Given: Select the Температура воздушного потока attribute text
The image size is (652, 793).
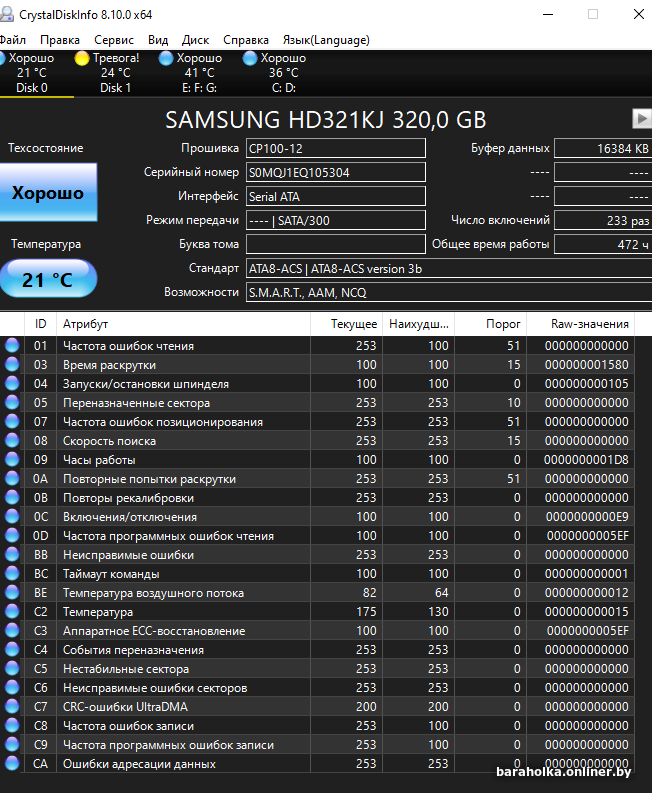Looking at the screenshot, I should pyautogui.click(x=153, y=593).
